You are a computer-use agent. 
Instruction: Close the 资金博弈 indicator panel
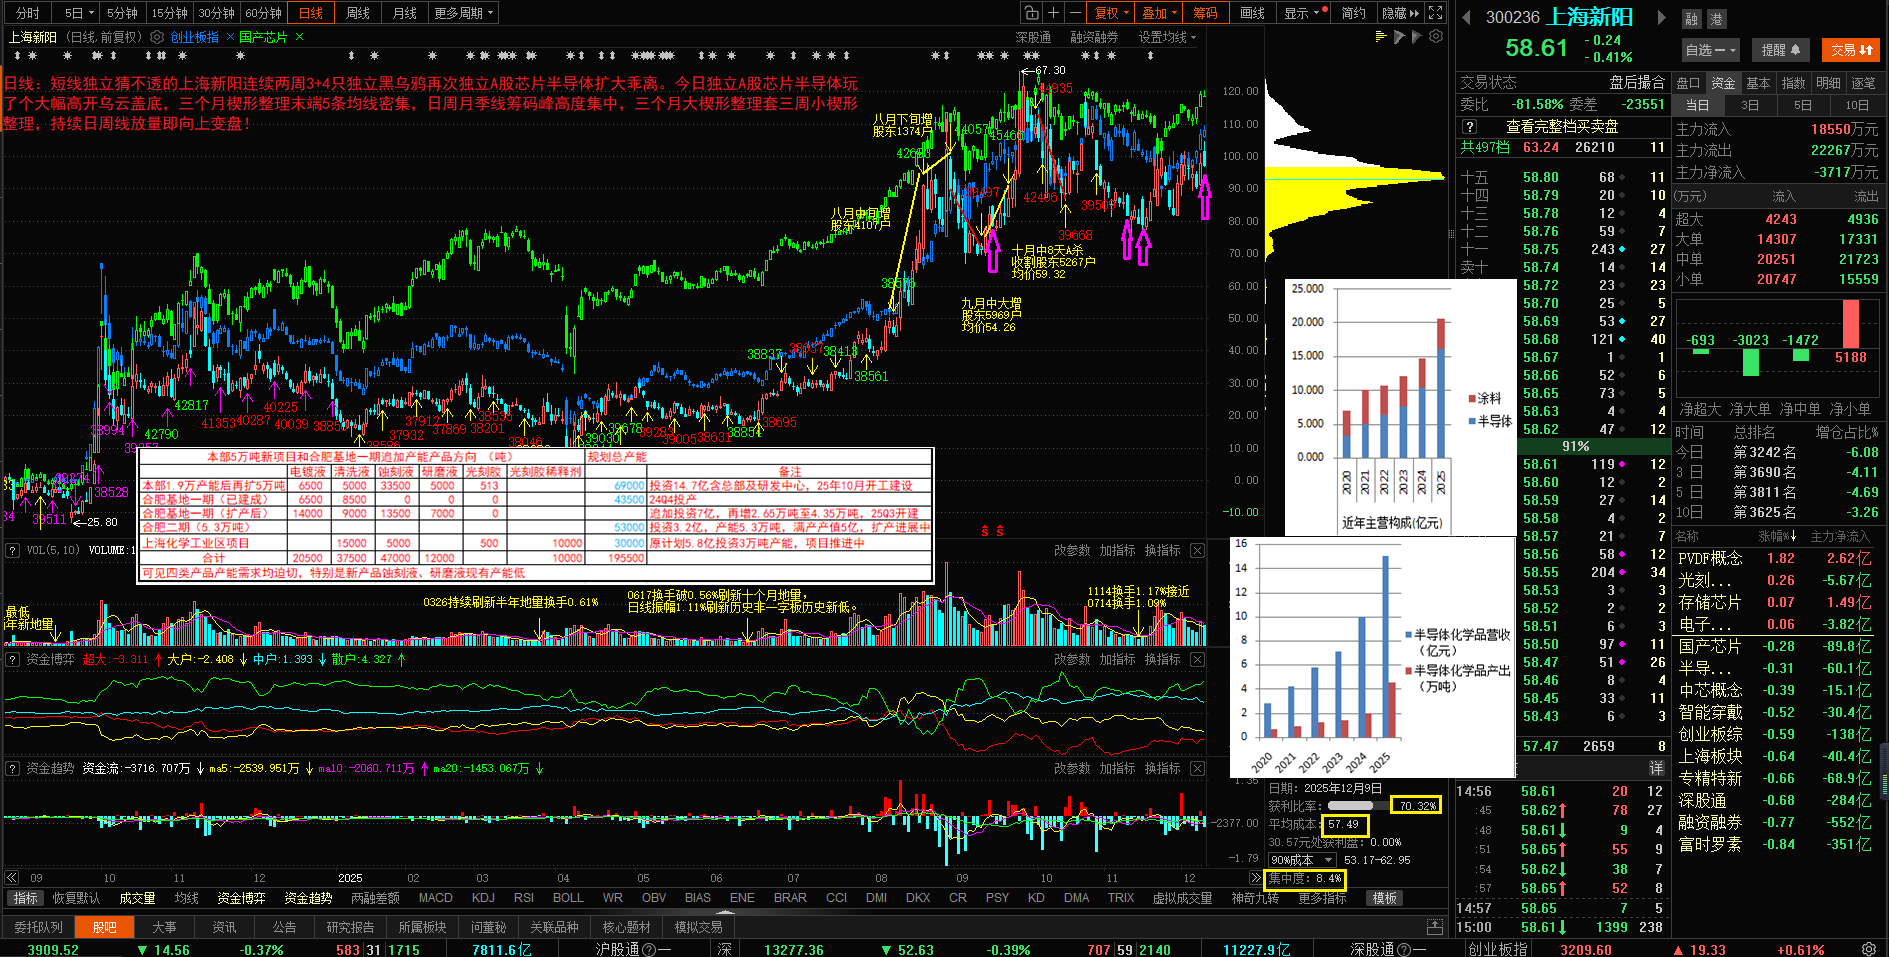point(1197,660)
